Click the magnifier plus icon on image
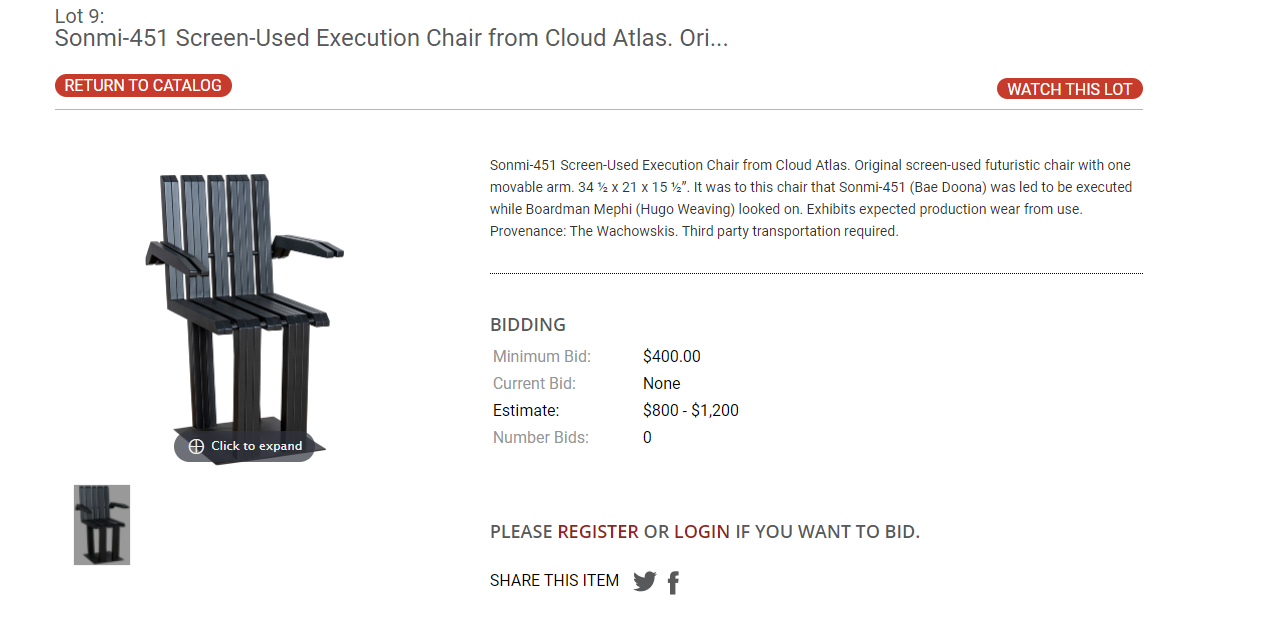Viewport: 1282px width, 622px height. (196, 446)
